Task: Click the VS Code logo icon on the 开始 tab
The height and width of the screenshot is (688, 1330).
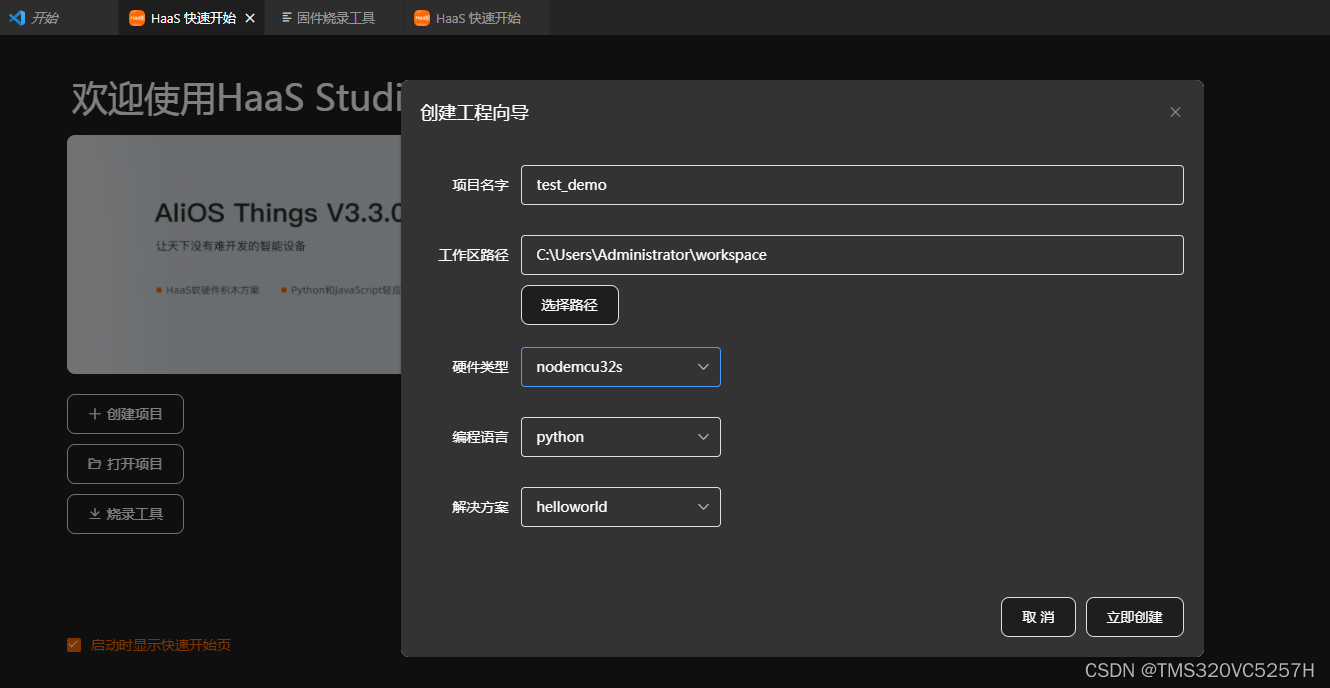Action: click(x=16, y=18)
